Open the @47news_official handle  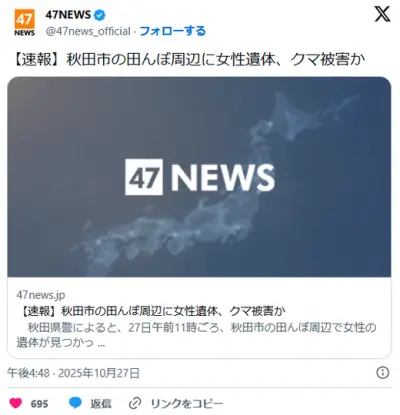pyautogui.click(x=88, y=31)
